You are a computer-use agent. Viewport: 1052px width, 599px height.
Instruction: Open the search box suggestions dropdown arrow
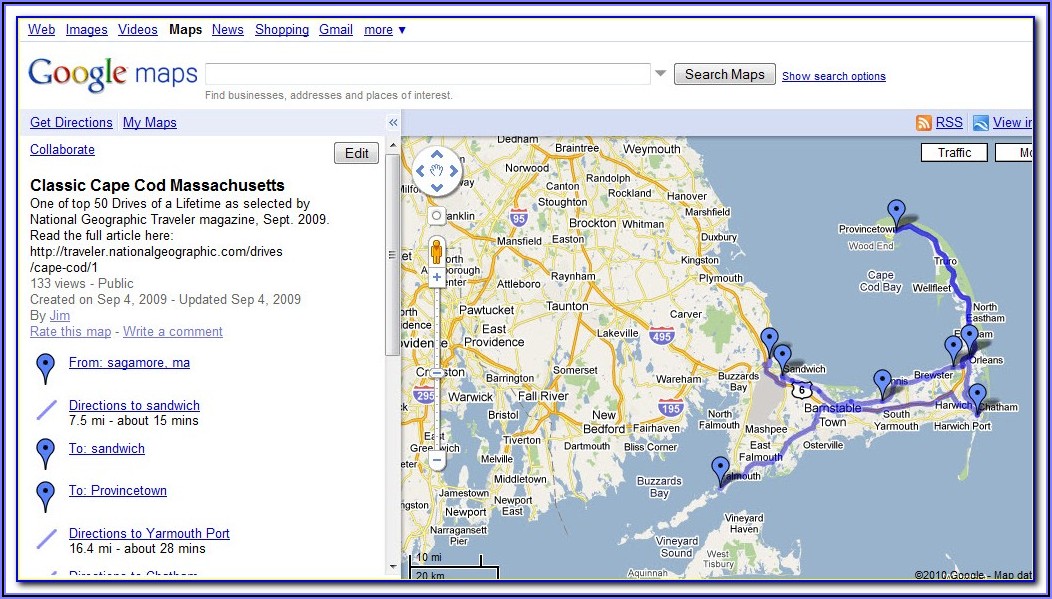tap(660, 74)
